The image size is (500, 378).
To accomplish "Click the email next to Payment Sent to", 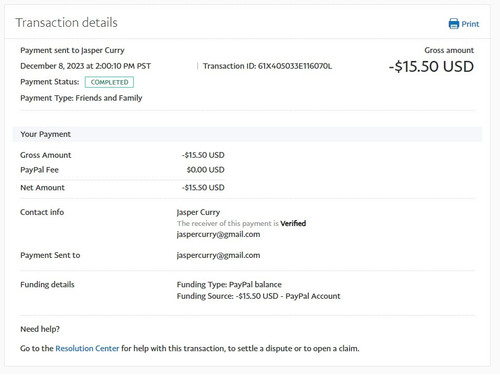I will point(218,255).
